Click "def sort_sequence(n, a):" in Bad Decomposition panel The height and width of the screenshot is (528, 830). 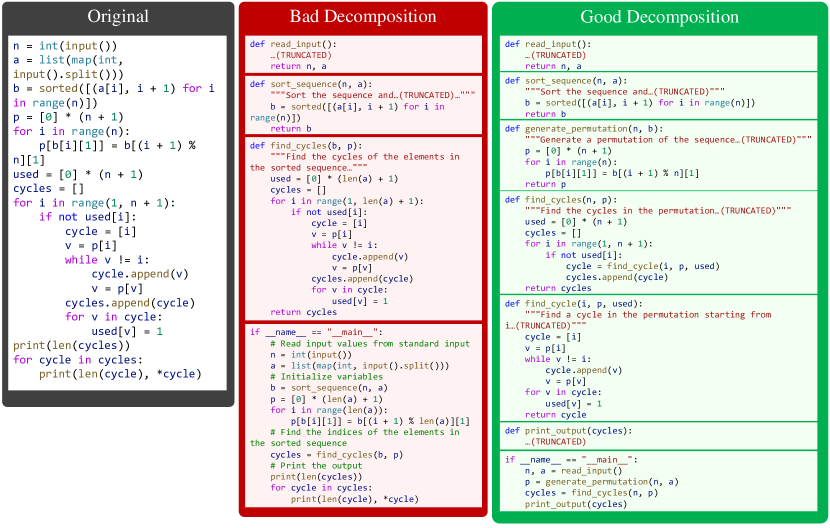[311, 84]
